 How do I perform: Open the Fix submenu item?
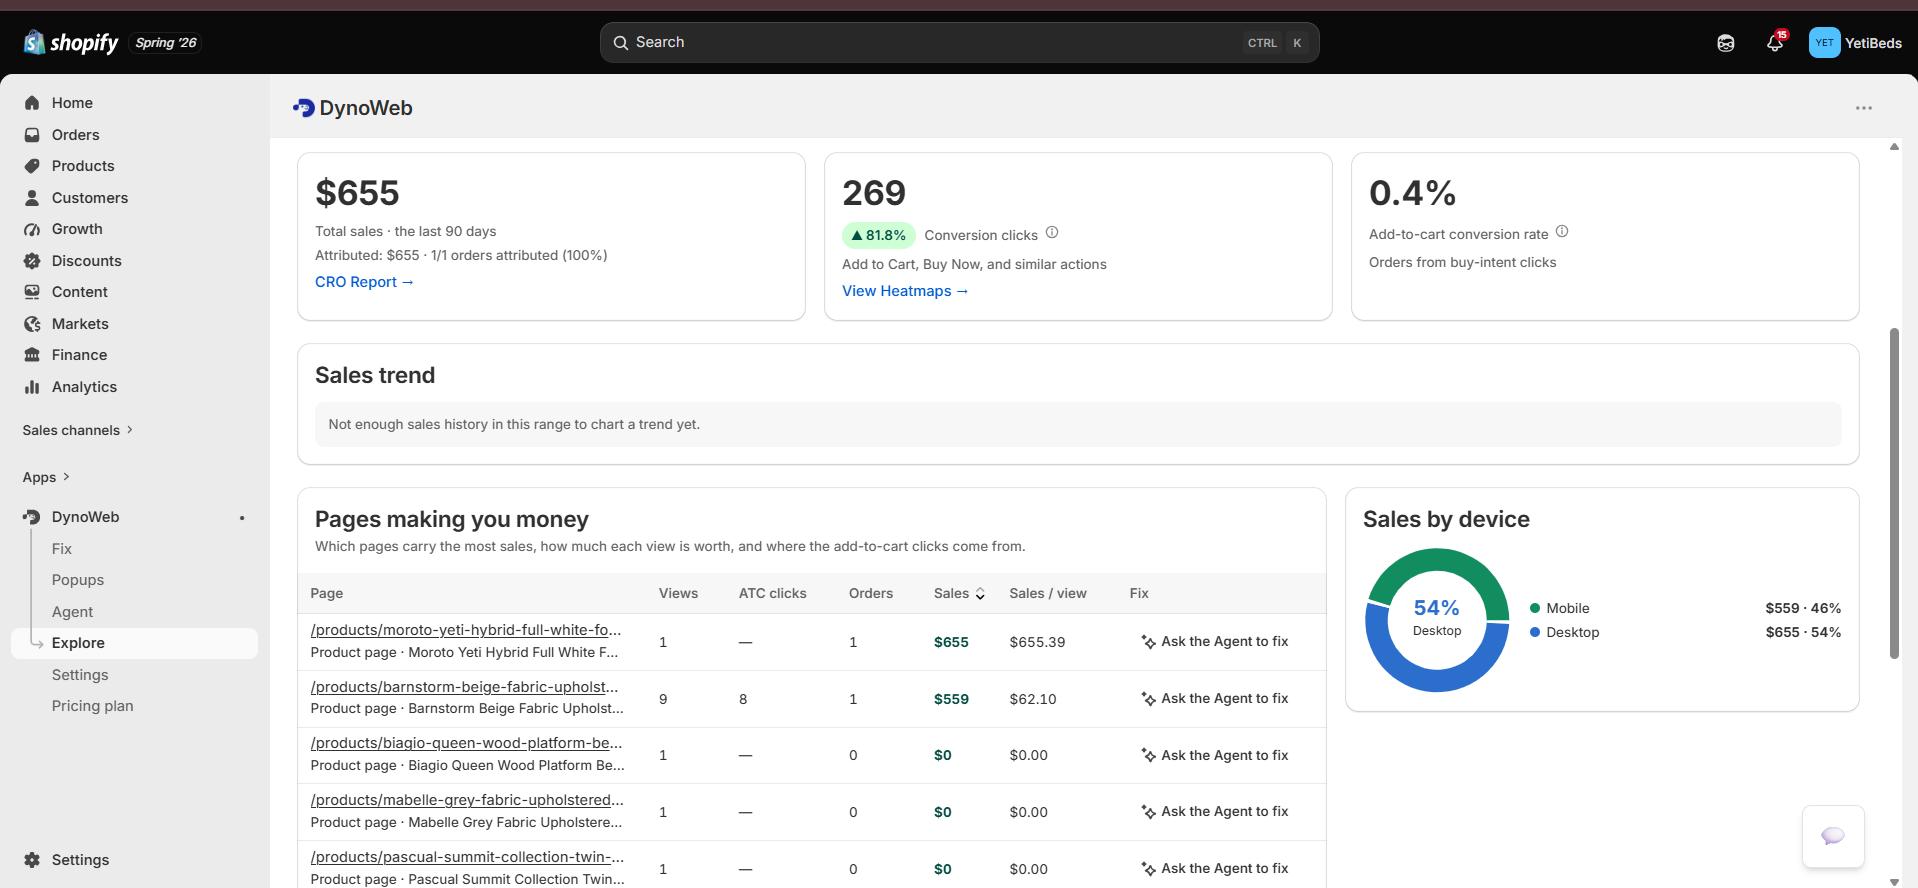pyautogui.click(x=62, y=549)
